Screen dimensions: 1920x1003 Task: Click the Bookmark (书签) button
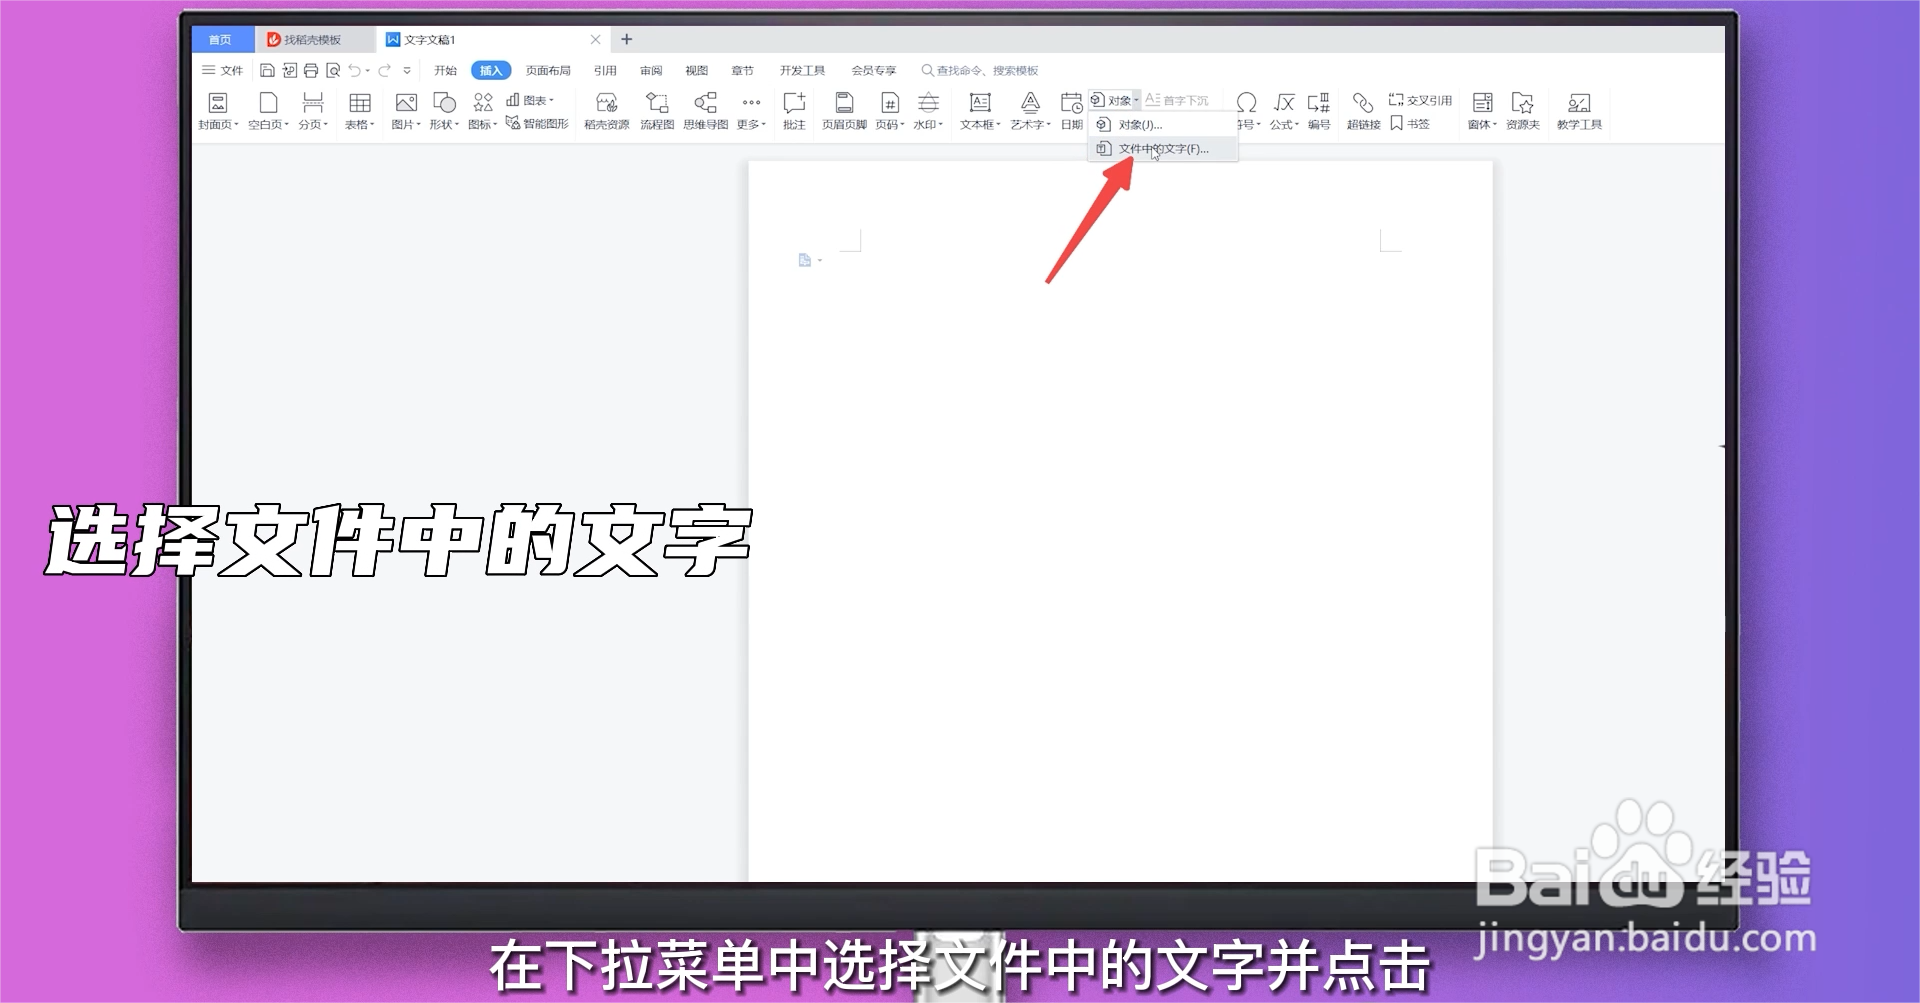(1410, 124)
